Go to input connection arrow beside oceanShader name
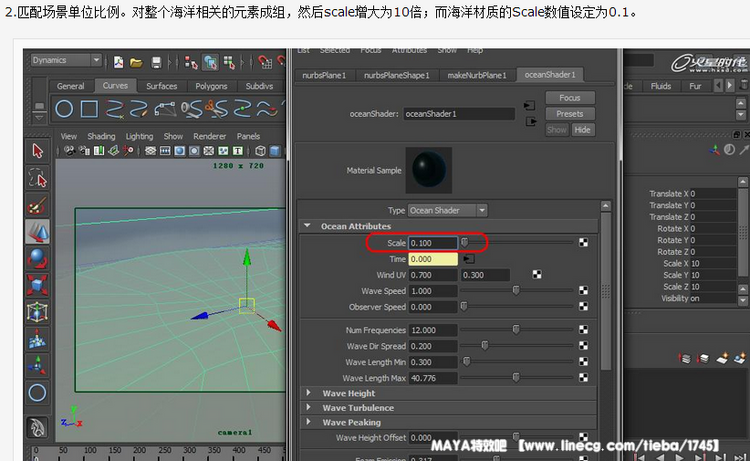The width and height of the screenshot is (750, 461). [x=529, y=105]
